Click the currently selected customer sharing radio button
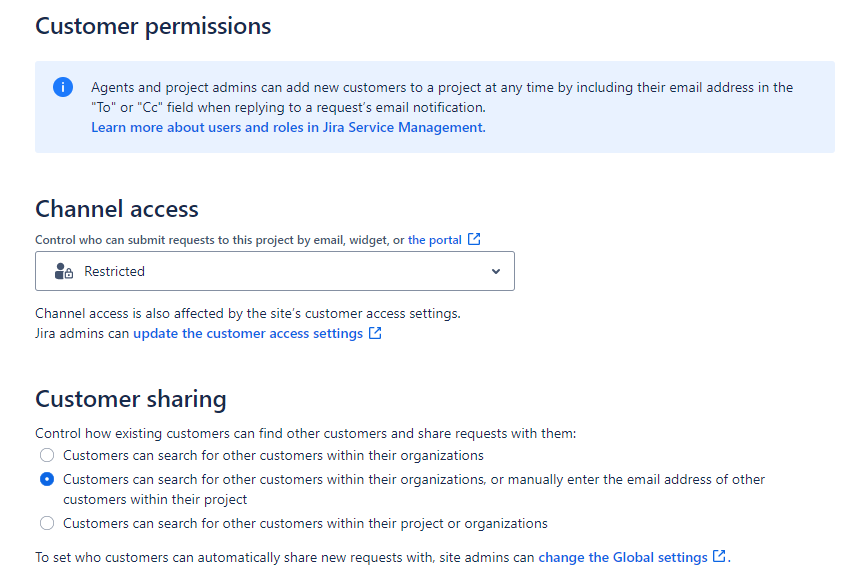Viewport: 851px width, 586px height. point(47,479)
